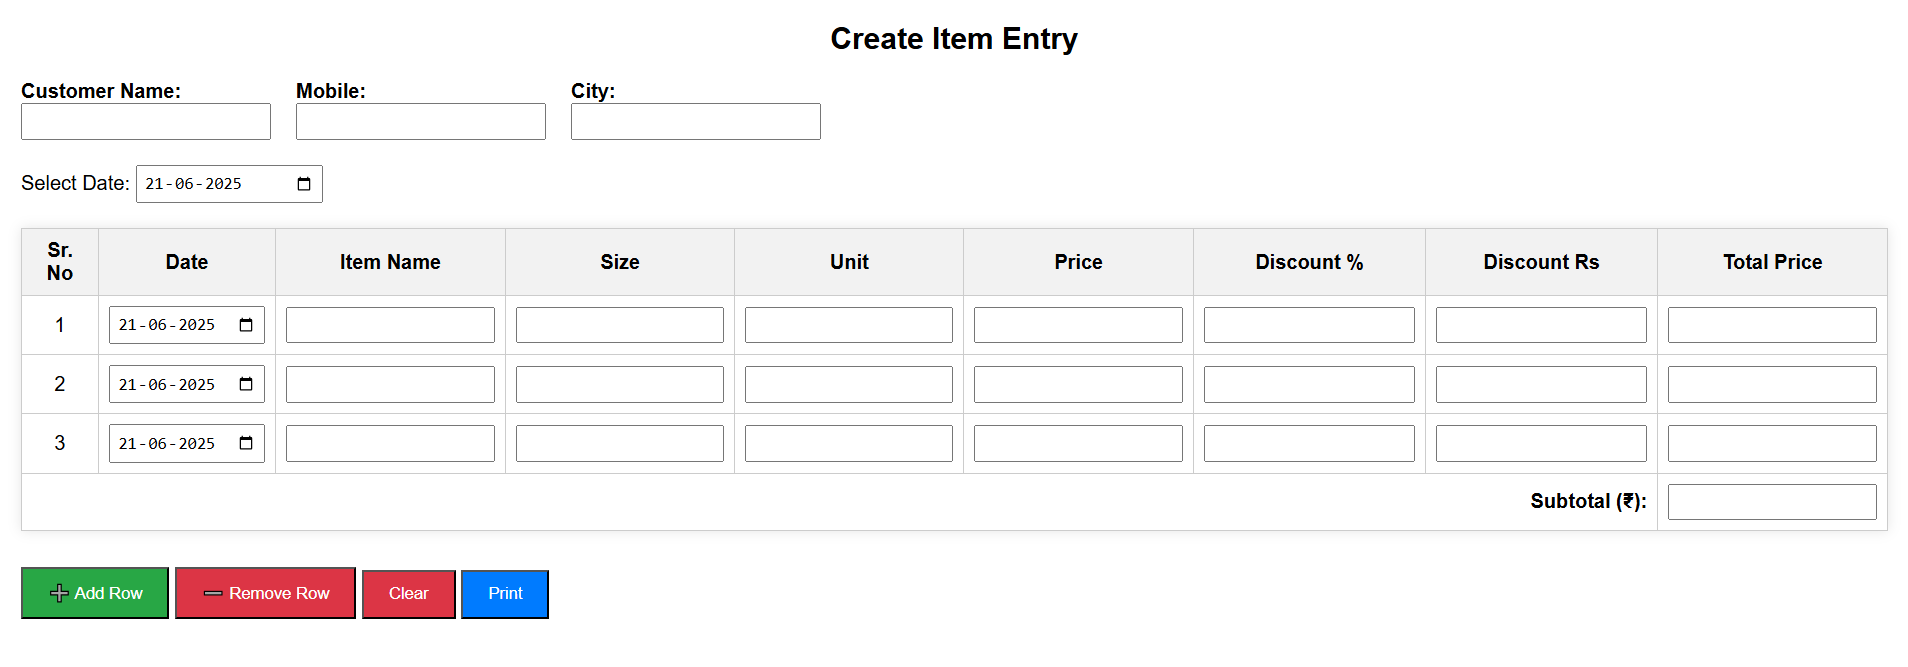Viewport: 1908px width, 667px height.
Task: Open calendar picker in Select Date field
Action: tap(304, 184)
